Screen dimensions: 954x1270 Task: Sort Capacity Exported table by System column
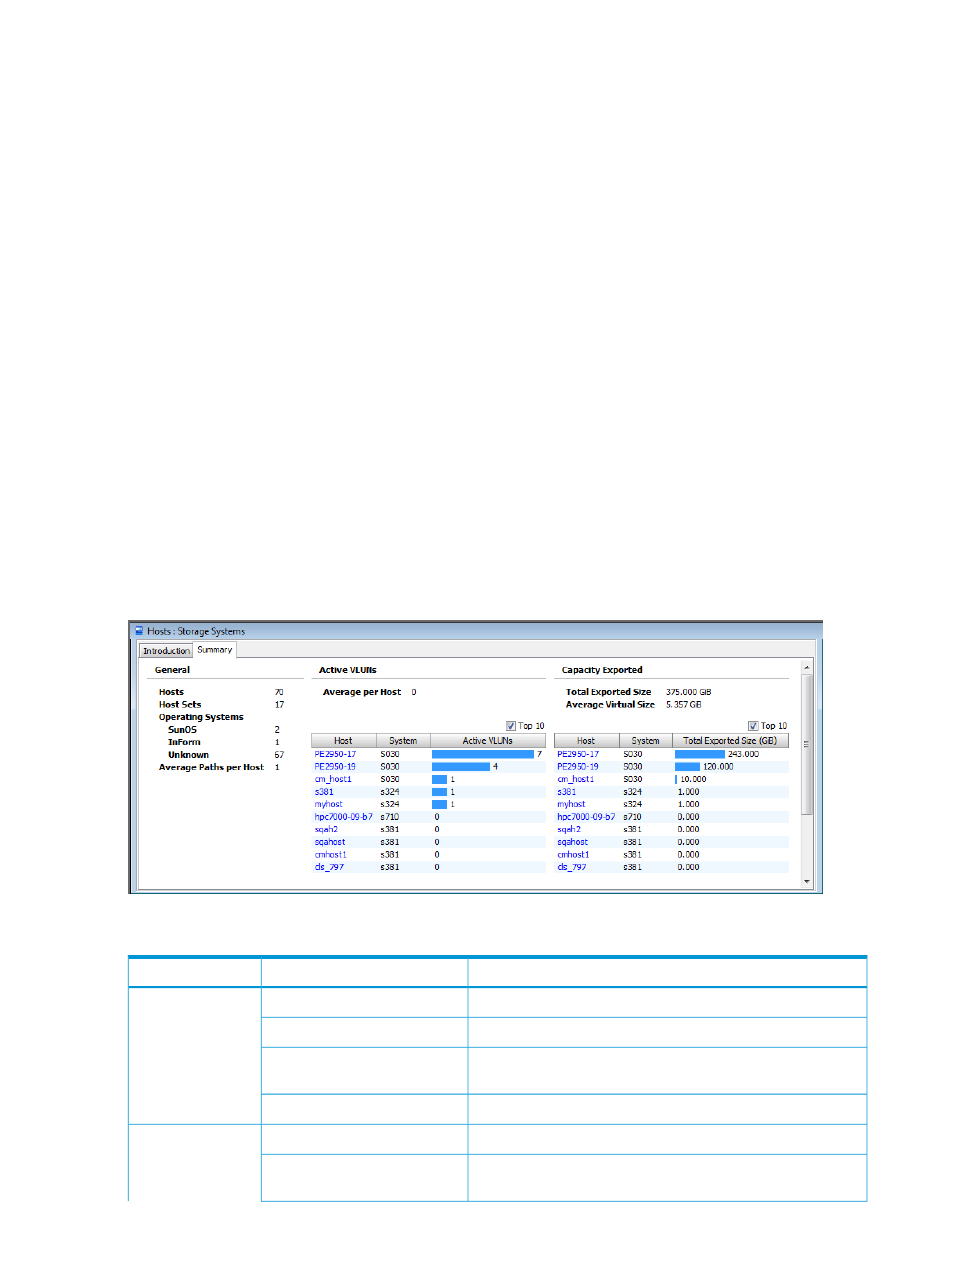[646, 741]
